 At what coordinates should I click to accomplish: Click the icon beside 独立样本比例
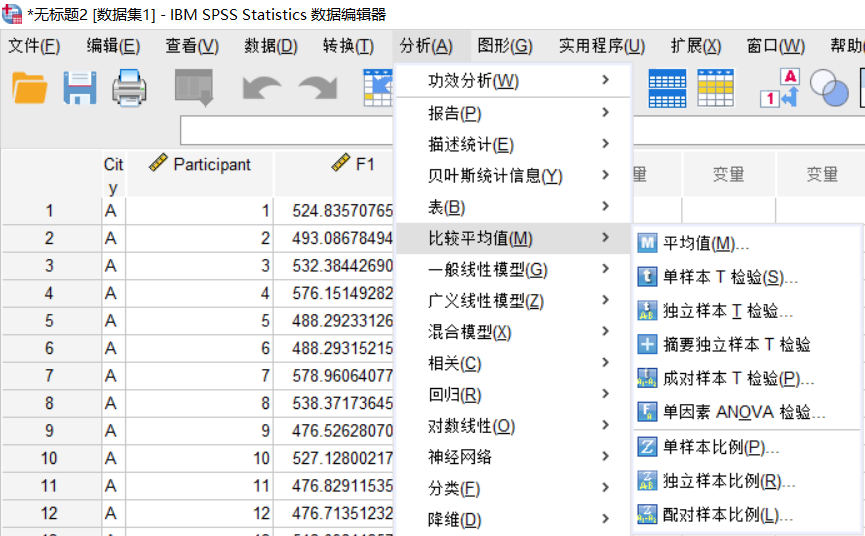(x=647, y=481)
